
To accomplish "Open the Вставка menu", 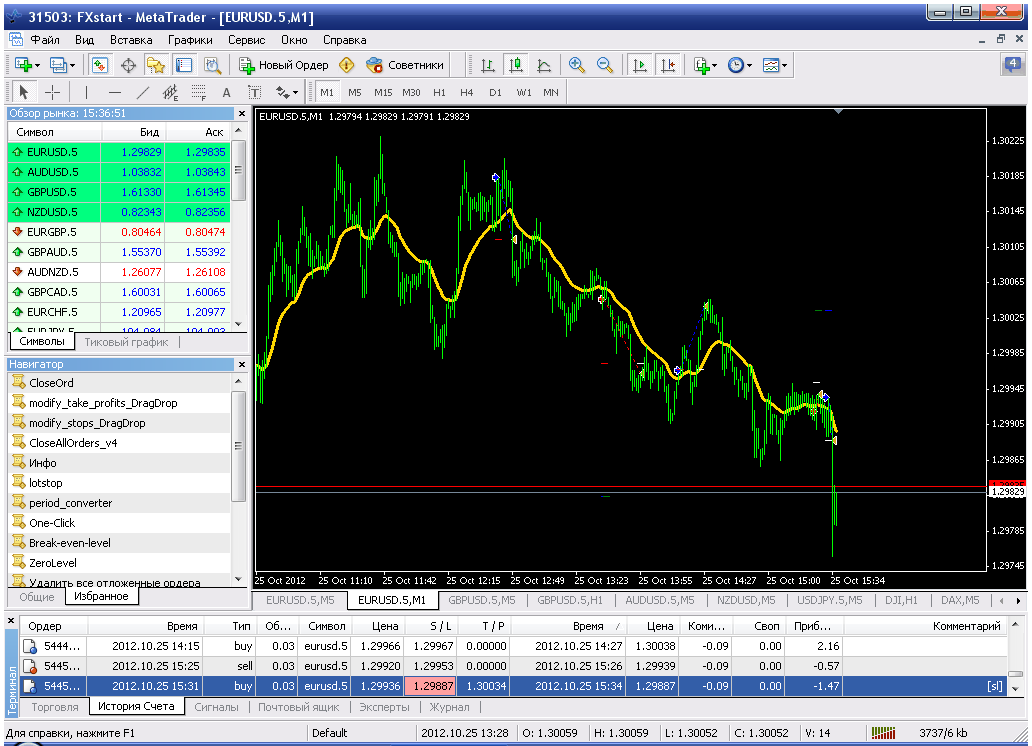I will [131, 40].
